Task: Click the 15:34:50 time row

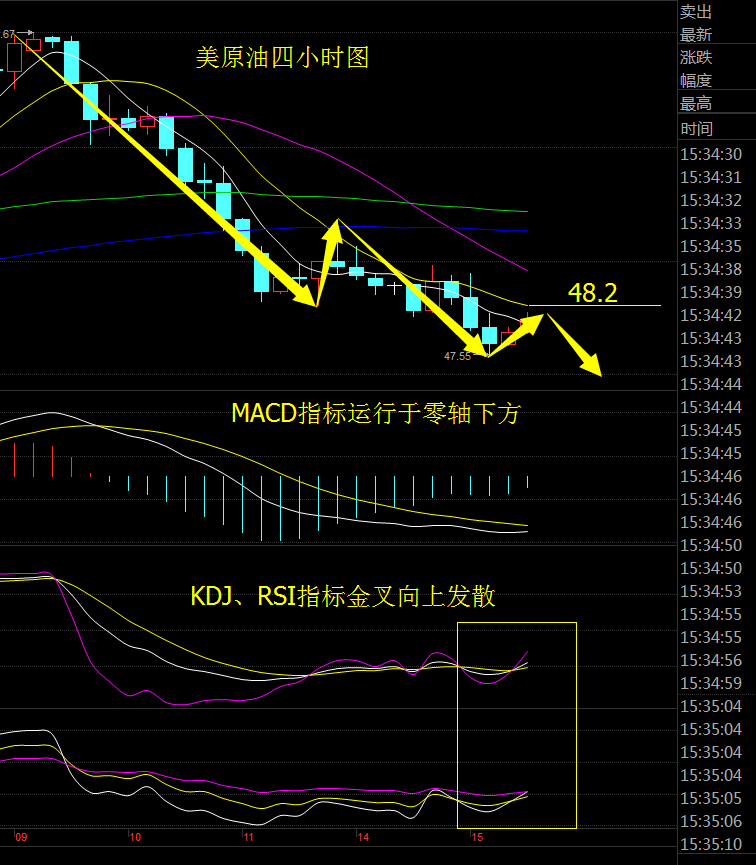Action: coord(710,545)
